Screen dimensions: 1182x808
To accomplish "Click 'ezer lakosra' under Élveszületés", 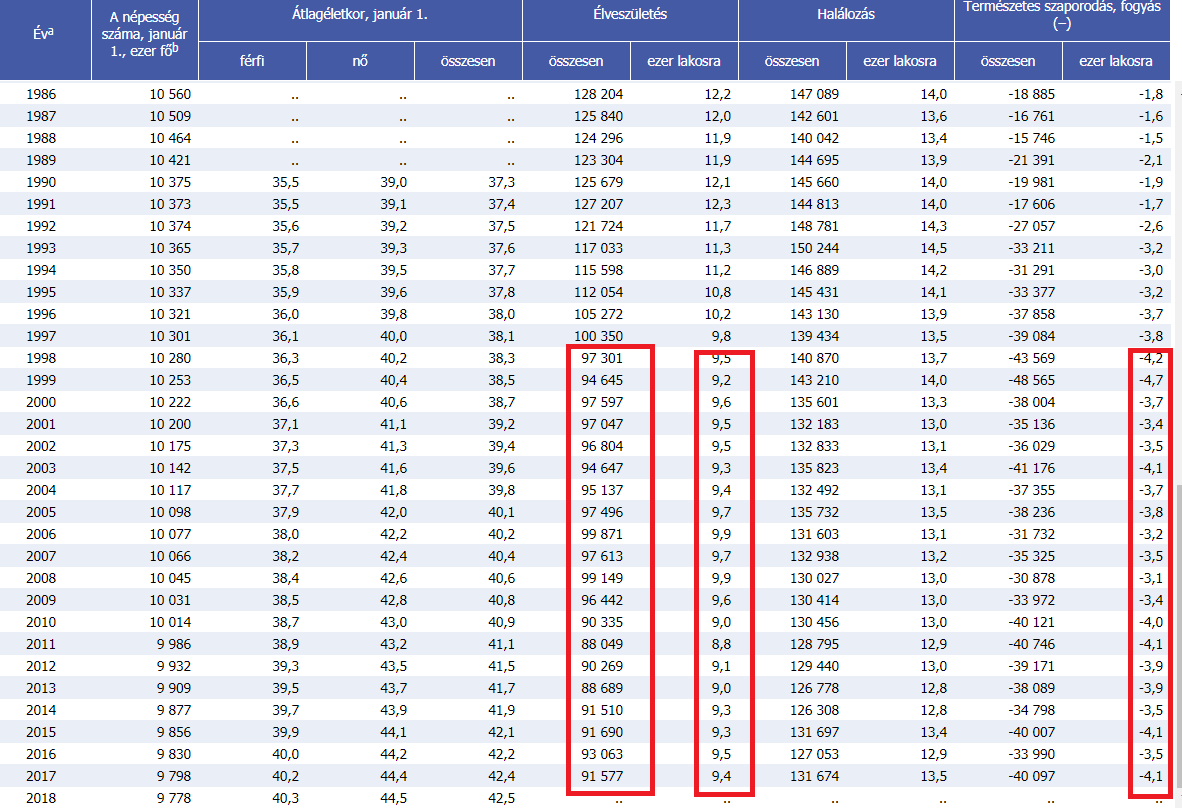I will [684, 61].
